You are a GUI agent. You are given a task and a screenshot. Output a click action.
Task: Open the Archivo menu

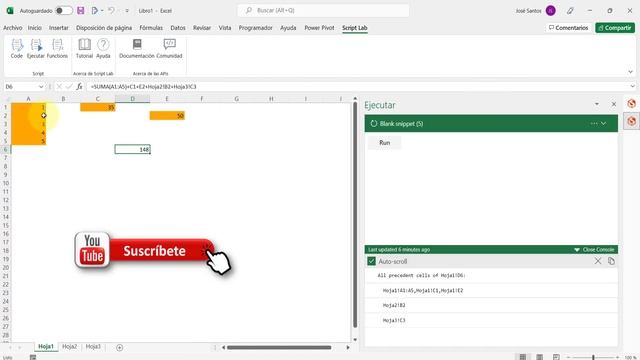[13, 28]
